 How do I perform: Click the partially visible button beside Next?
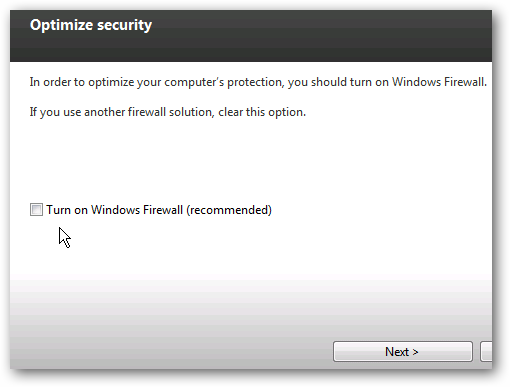pyautogui.click(x=486, y=352)
